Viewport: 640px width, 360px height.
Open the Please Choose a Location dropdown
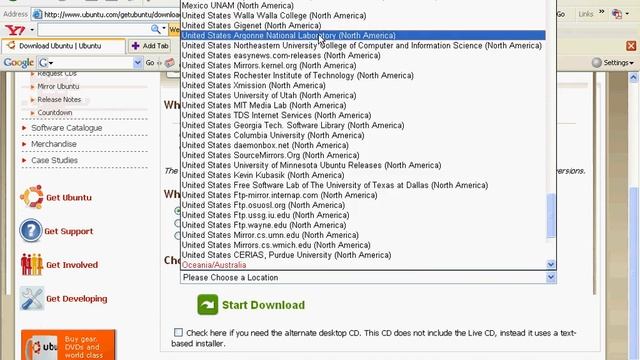point(368,278)
